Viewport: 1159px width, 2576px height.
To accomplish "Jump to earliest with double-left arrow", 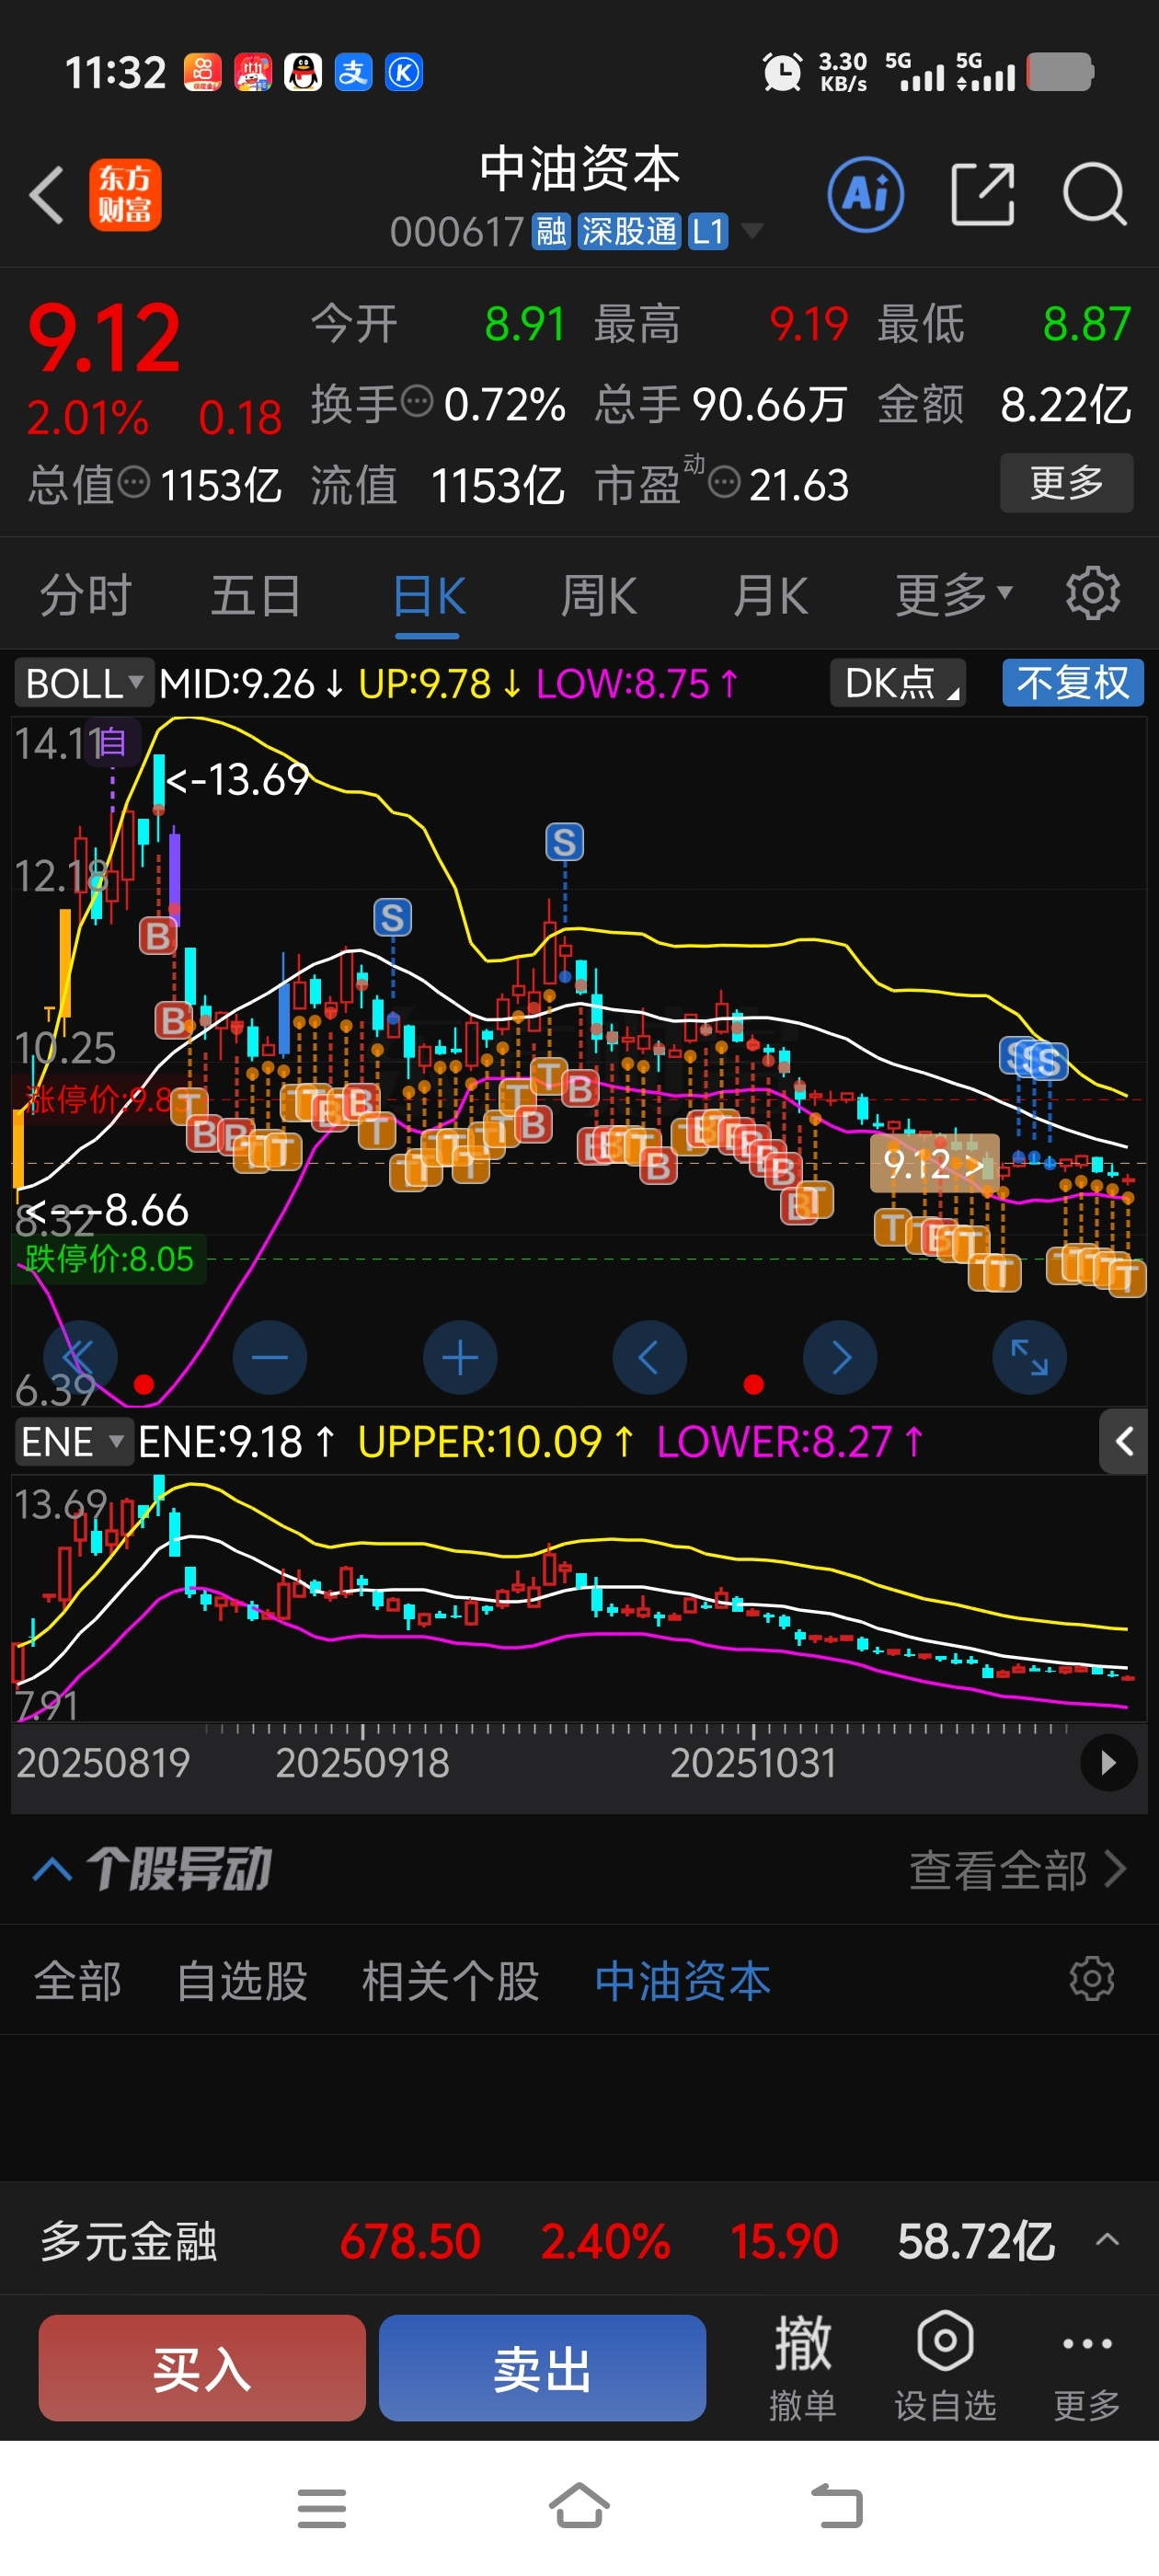I will click(x=79, y=1357).
